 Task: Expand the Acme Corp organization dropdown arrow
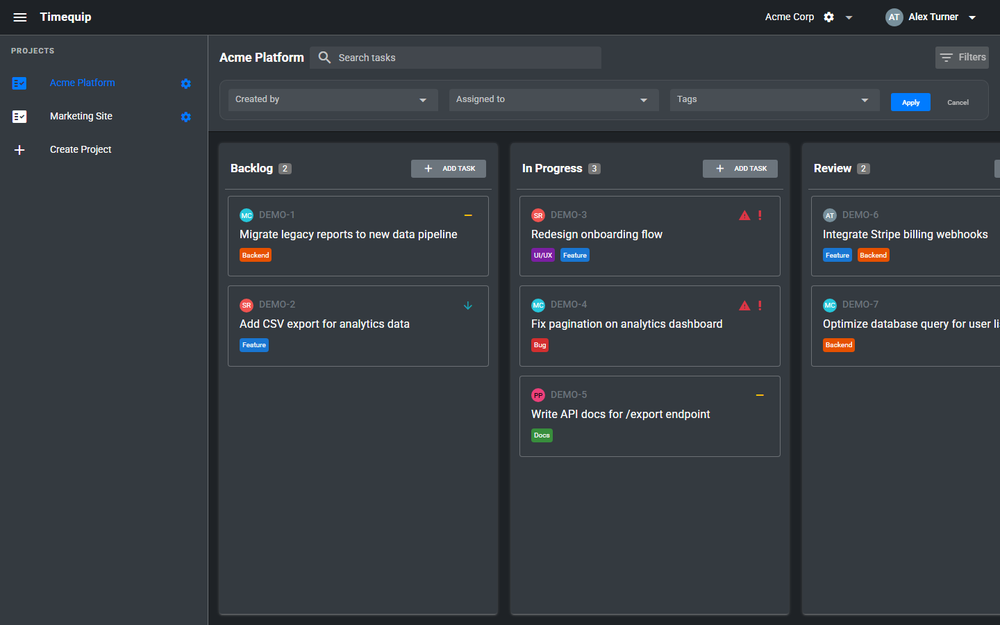849,18
